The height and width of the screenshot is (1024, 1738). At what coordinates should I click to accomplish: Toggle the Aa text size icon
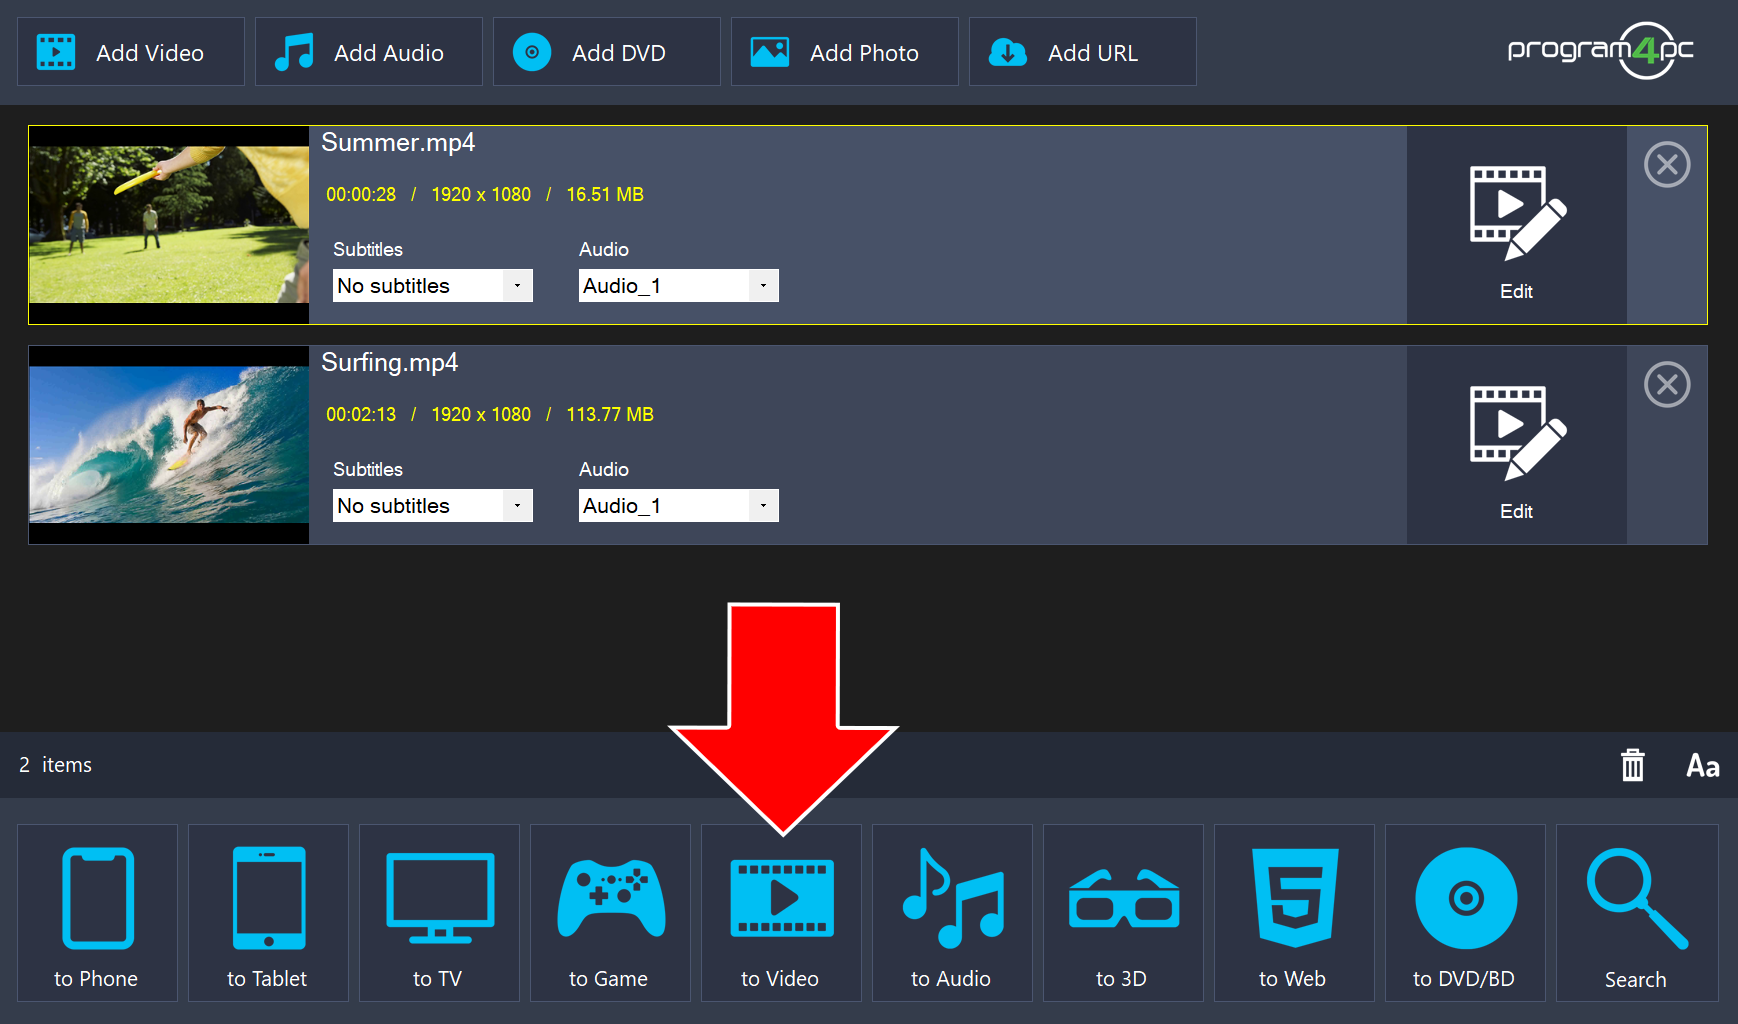tap(1703, 766)
